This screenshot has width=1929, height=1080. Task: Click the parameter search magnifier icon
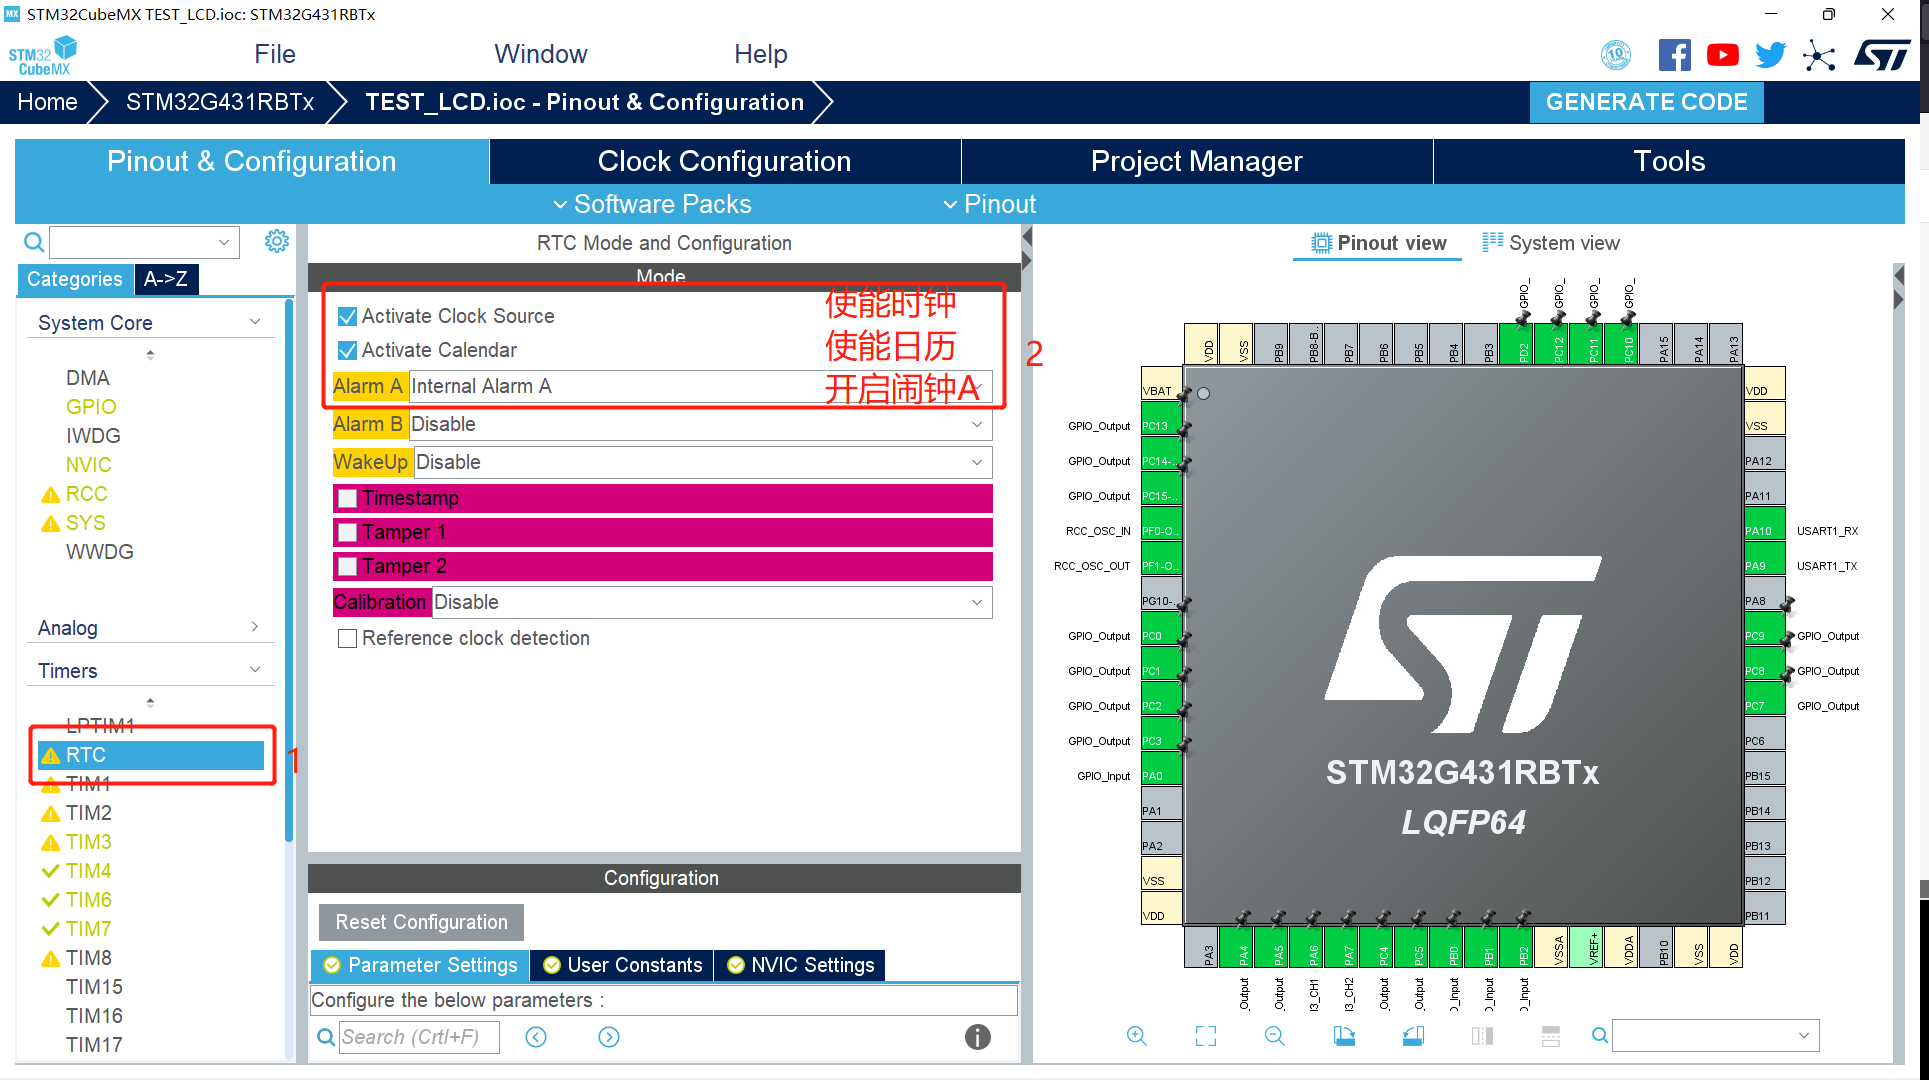326,1037
